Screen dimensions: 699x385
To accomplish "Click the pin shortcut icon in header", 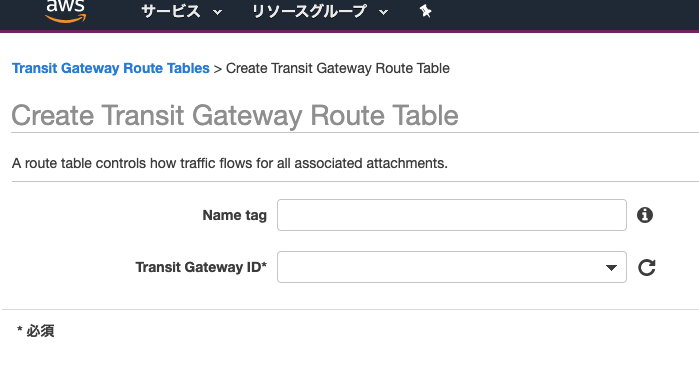I will click(x=425, y=11).
